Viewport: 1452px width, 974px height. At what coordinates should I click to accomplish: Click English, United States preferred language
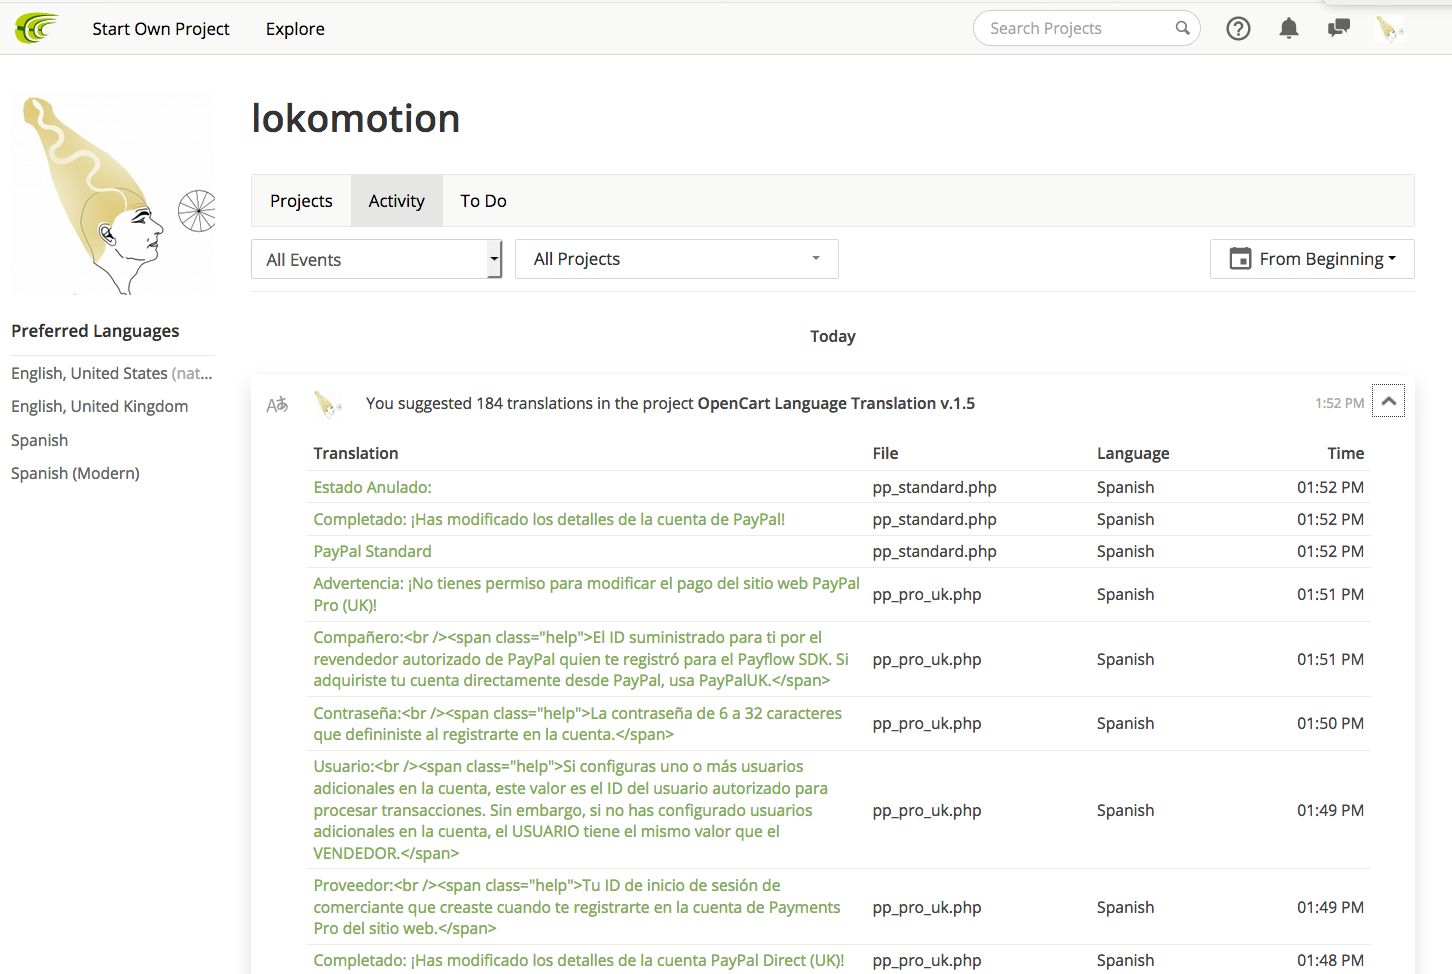[x=112, y=373]
